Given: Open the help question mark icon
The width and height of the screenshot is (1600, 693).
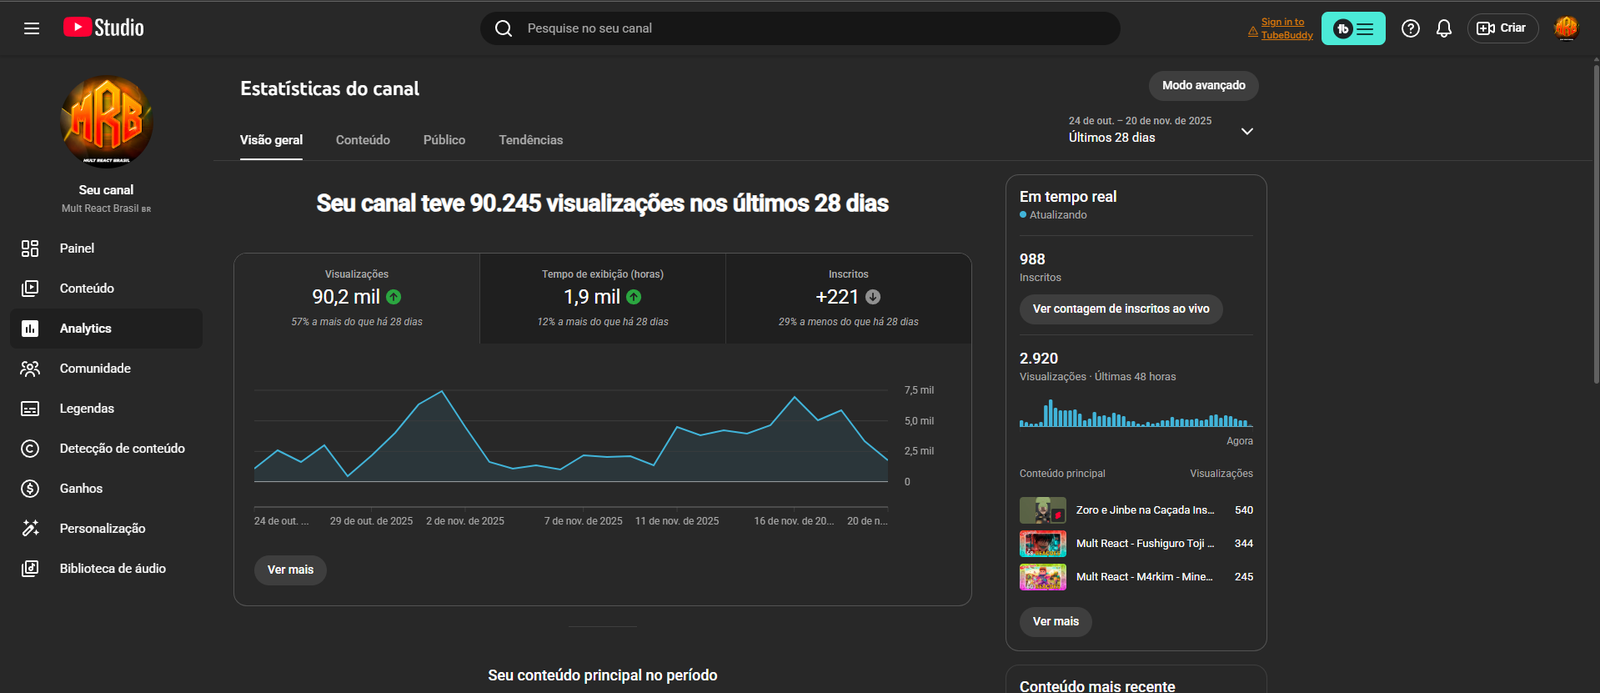Looking at the screenshot, I should tap(1410, 29).
